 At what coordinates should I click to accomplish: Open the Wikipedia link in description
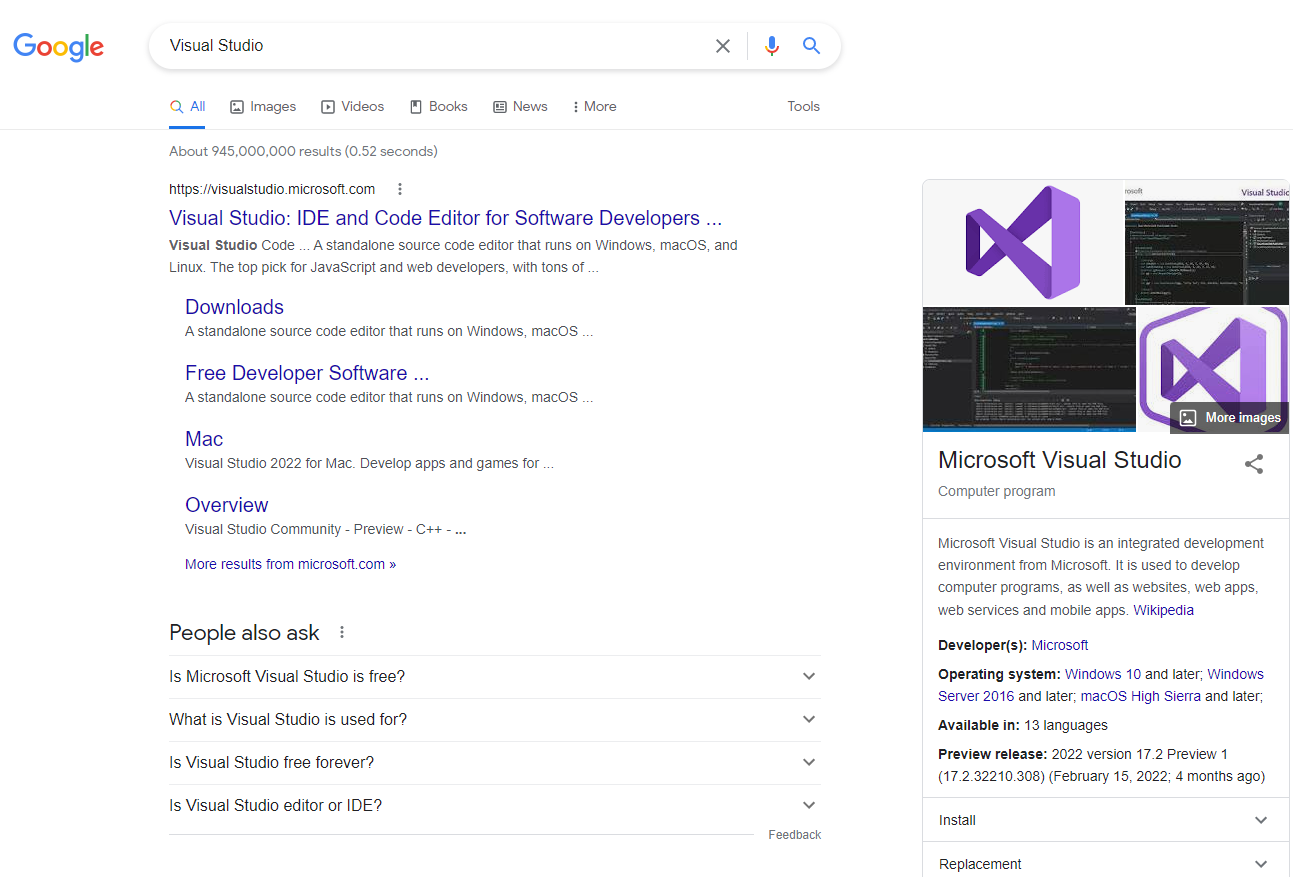(1163, 610)
